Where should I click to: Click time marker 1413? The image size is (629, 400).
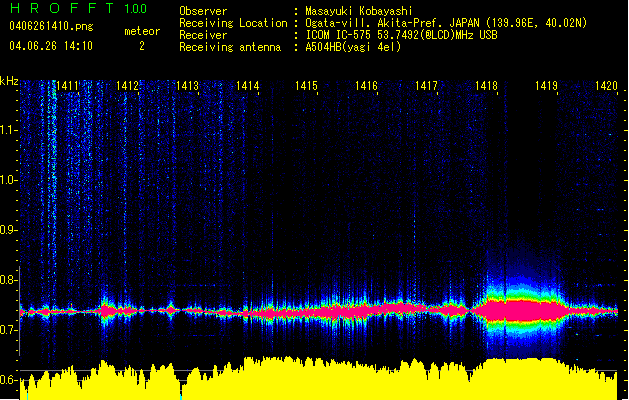tap(187, 86)
